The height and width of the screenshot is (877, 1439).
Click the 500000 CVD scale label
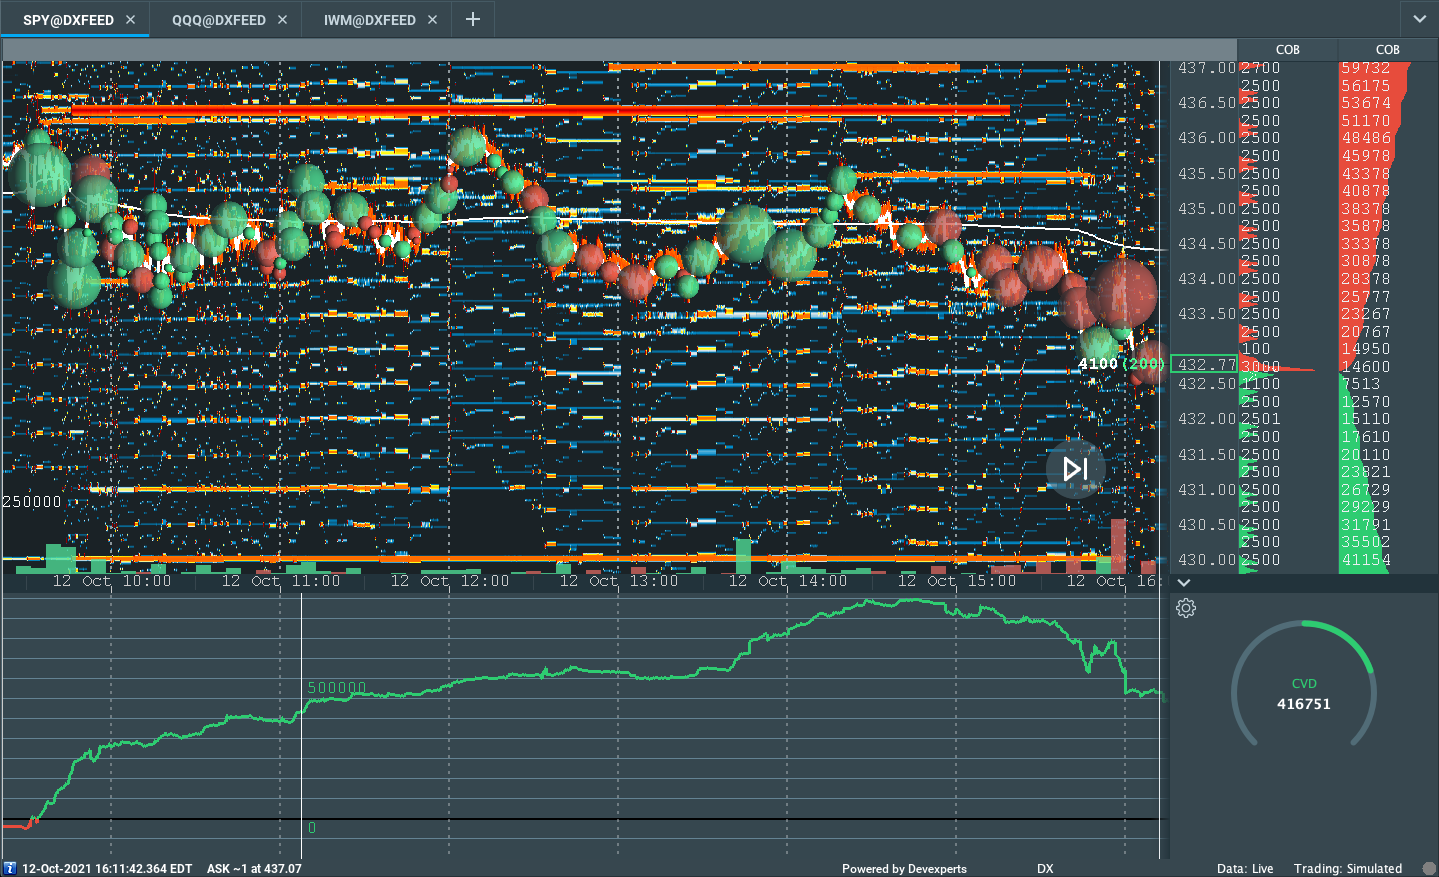(337, 688)
